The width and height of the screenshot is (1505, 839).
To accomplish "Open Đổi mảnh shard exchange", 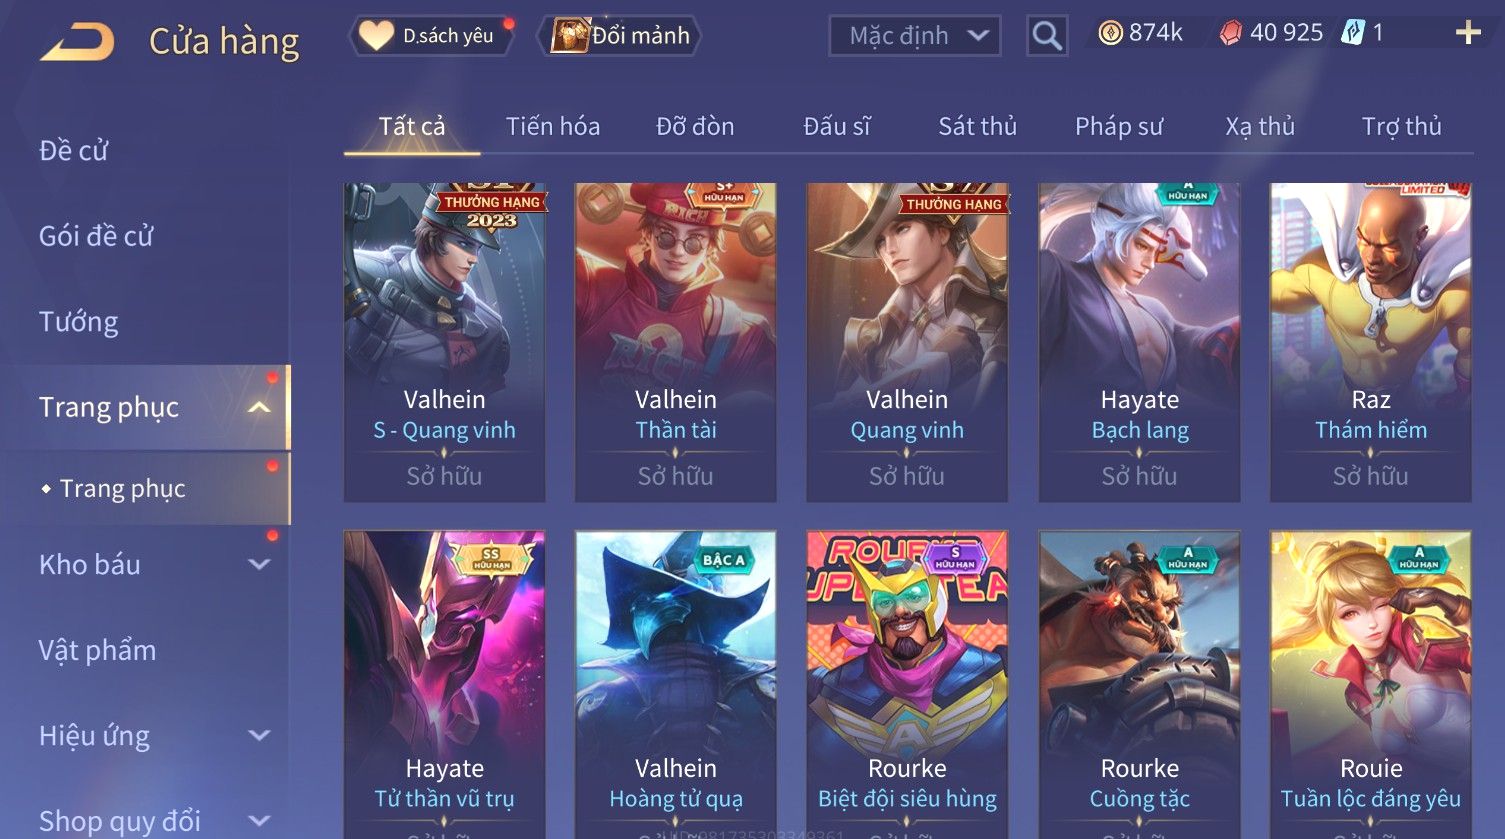I will [x=620, y=36].
